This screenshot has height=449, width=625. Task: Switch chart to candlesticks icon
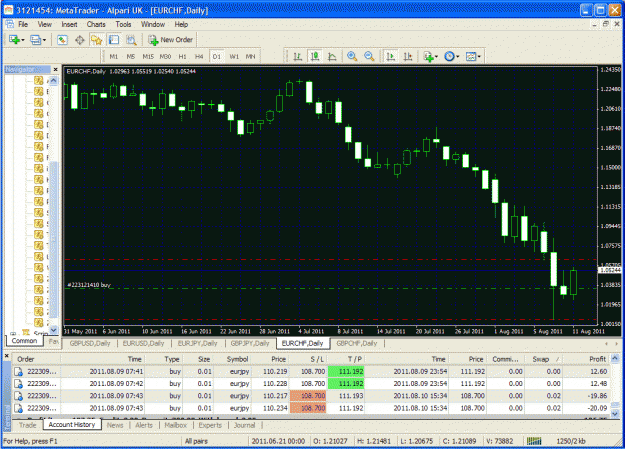tap(315, 57)
